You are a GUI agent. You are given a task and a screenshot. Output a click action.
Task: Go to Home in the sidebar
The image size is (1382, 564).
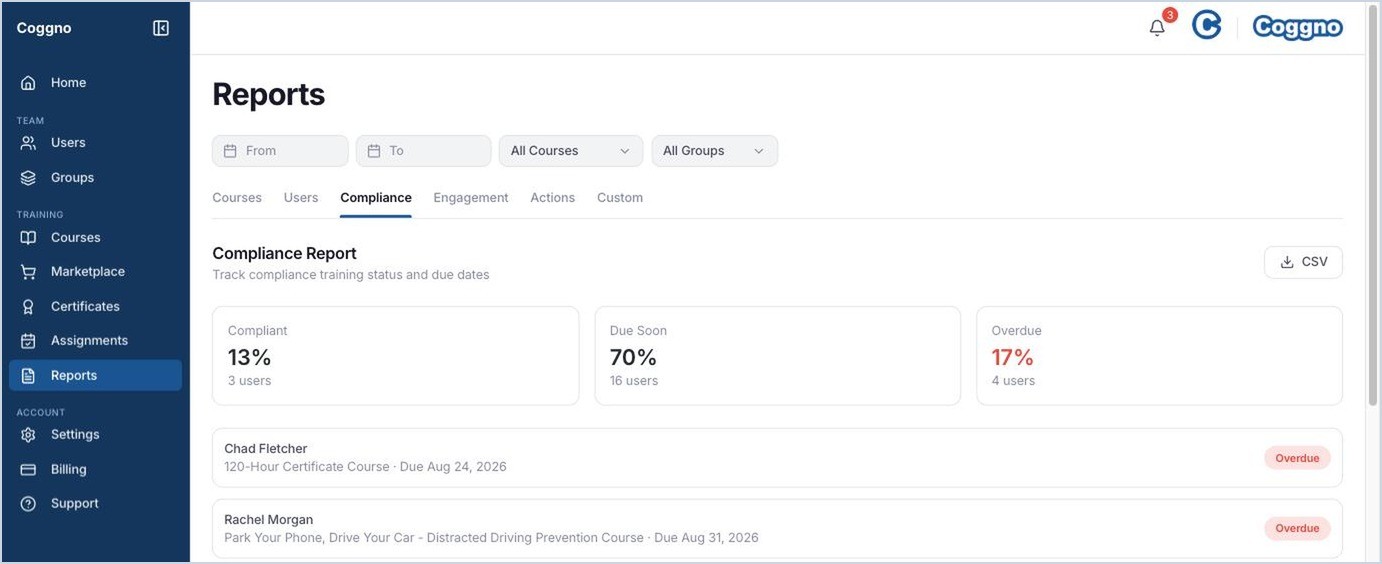(x=95, y=83)
